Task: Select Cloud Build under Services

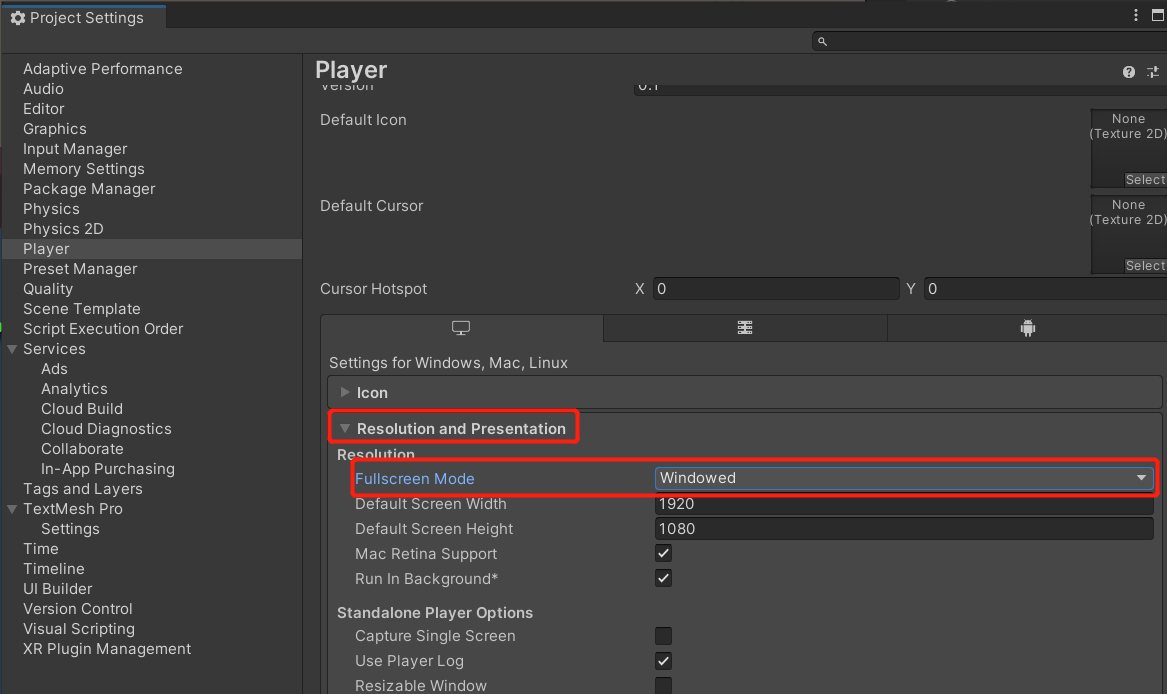Action: [82, 410]
